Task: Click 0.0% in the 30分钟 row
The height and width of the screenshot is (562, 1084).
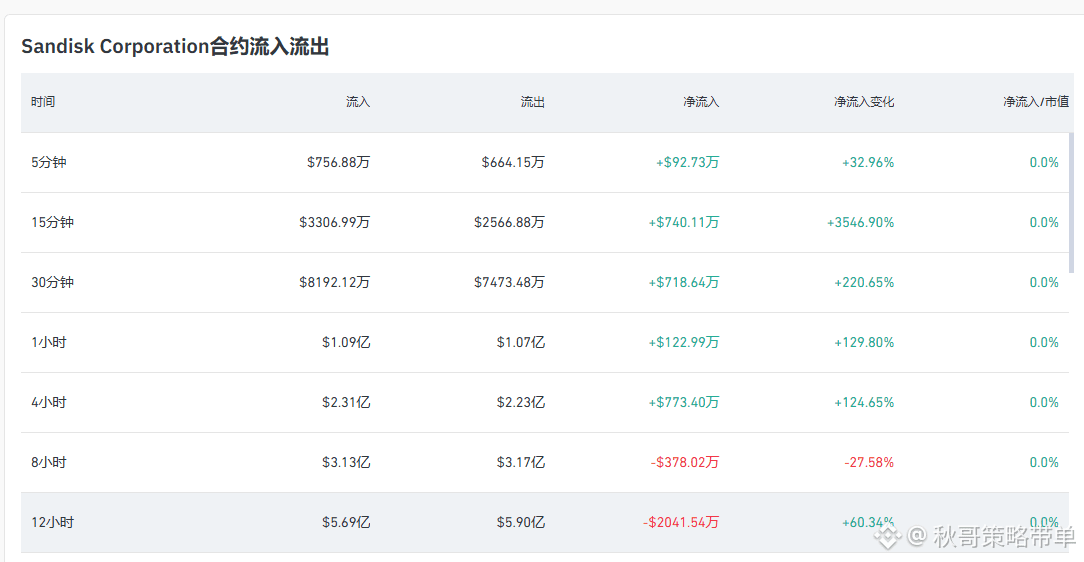Action: pyautogui.click(x=1044, y=283)
